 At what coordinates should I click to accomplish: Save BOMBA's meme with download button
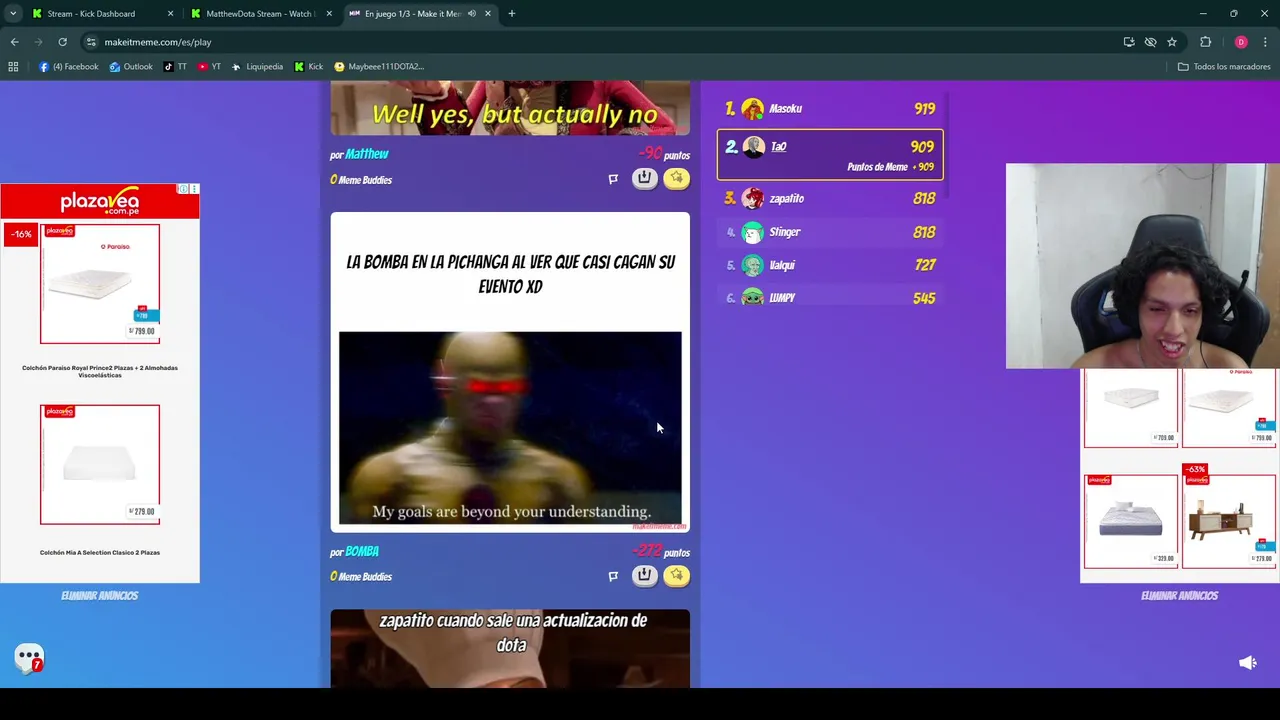pyautogui.click(x=644, y=575)
